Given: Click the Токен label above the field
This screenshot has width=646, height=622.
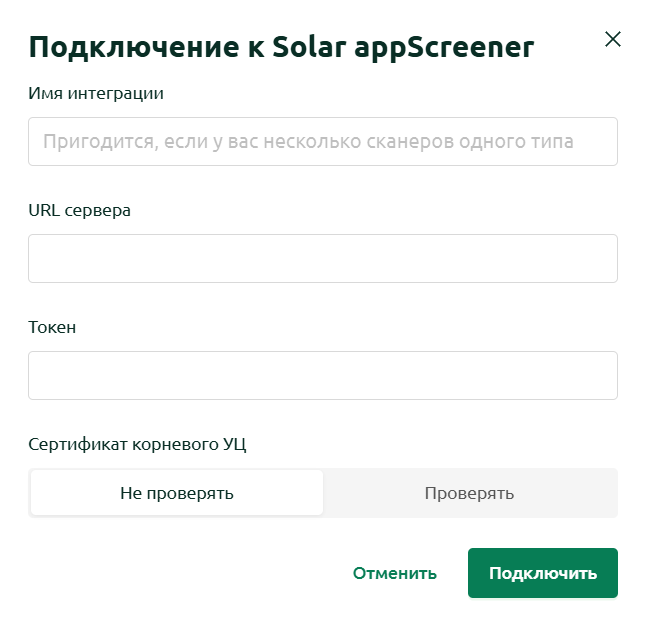Looking at the screenshot, I should 52,327.
